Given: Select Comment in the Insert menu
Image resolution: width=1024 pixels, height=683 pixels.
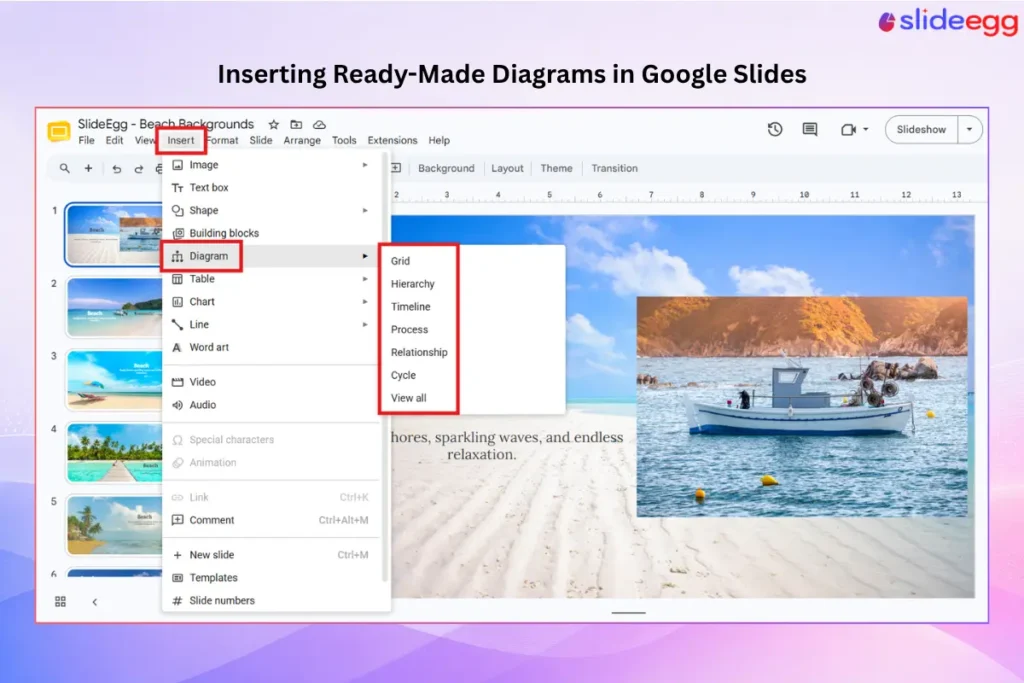Looking at the screenshot, I should (x=270, y=520).
